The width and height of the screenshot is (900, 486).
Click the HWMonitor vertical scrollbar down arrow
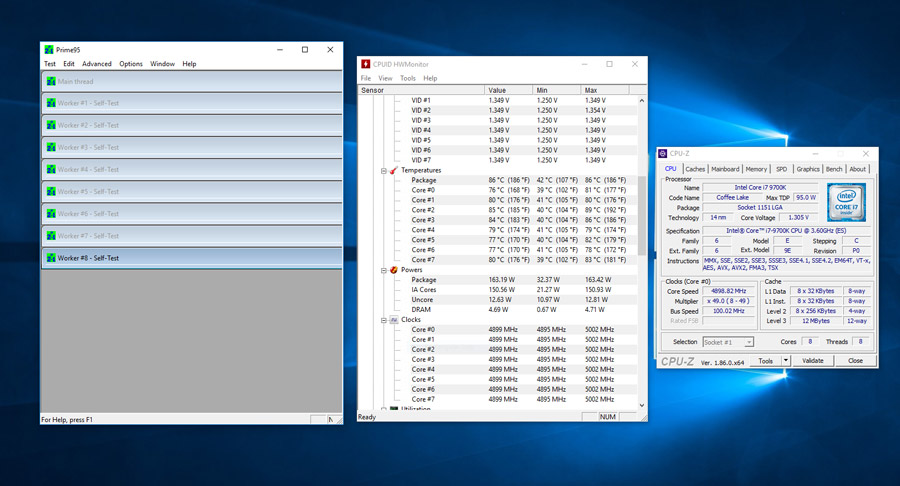pos(642,405)
